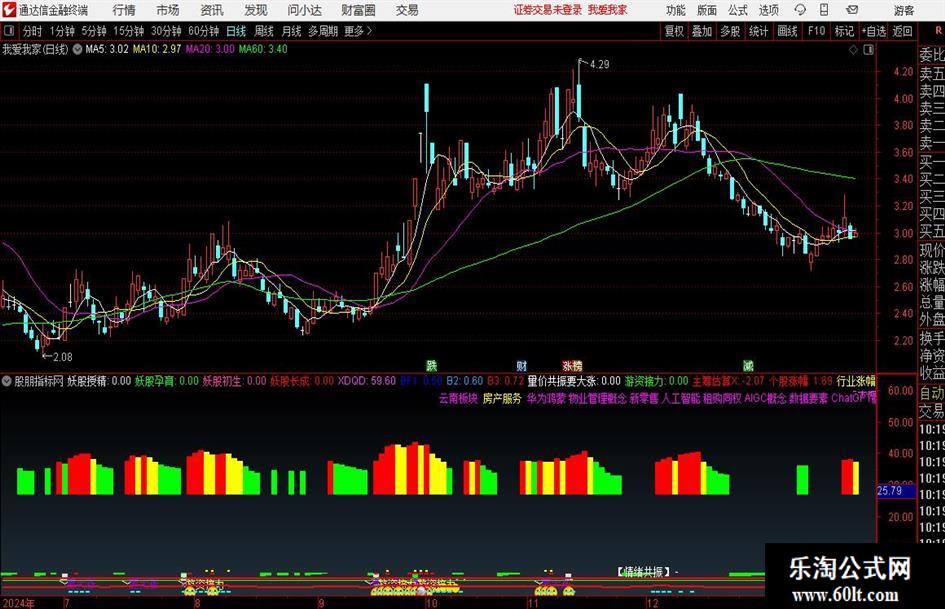Open the 选项 menu

pos(768,10)
